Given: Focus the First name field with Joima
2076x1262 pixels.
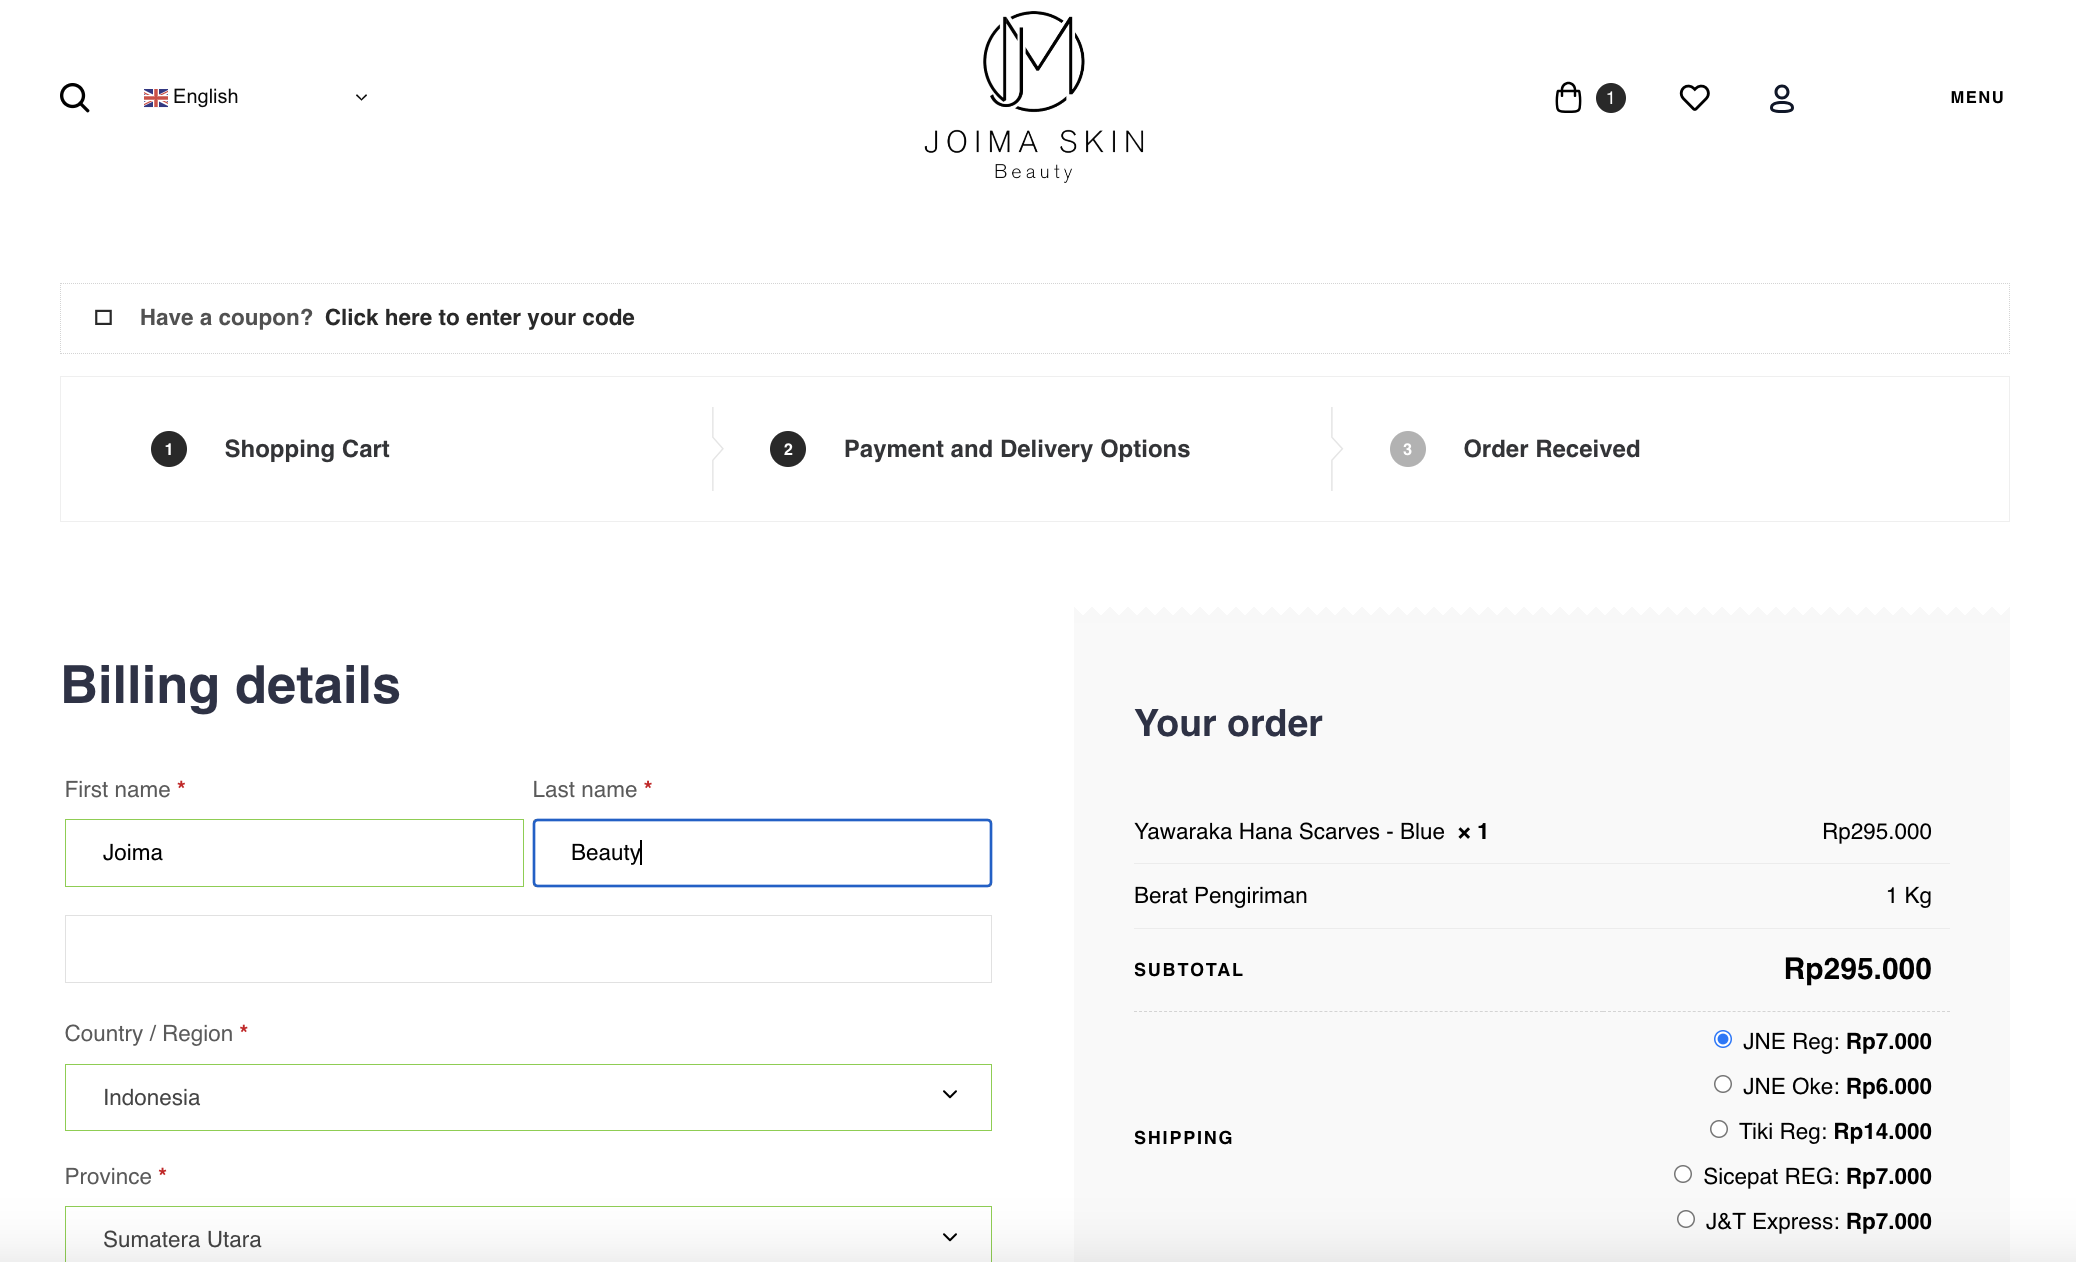Looking at the screenshot, I should (x=294, y=853).
